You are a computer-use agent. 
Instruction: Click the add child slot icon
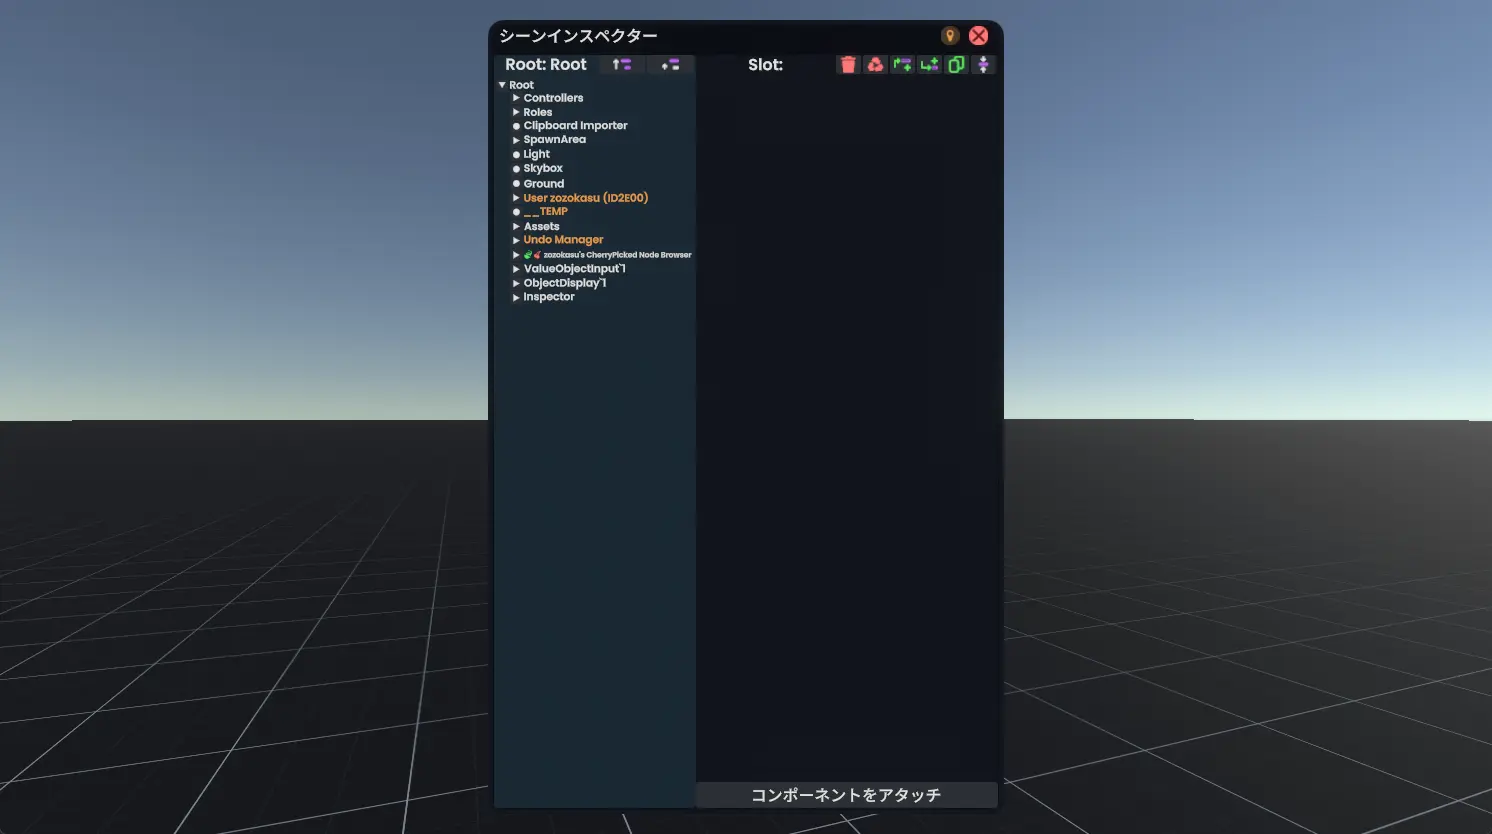click(929, 65)
